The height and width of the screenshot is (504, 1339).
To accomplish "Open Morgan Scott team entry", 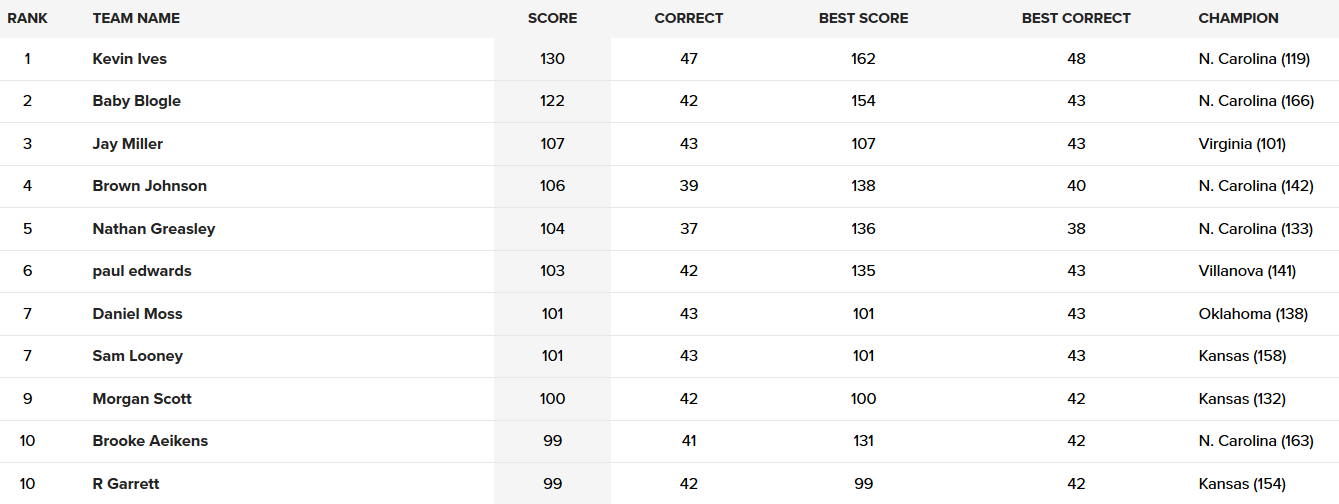I will [x=142, y=399].
